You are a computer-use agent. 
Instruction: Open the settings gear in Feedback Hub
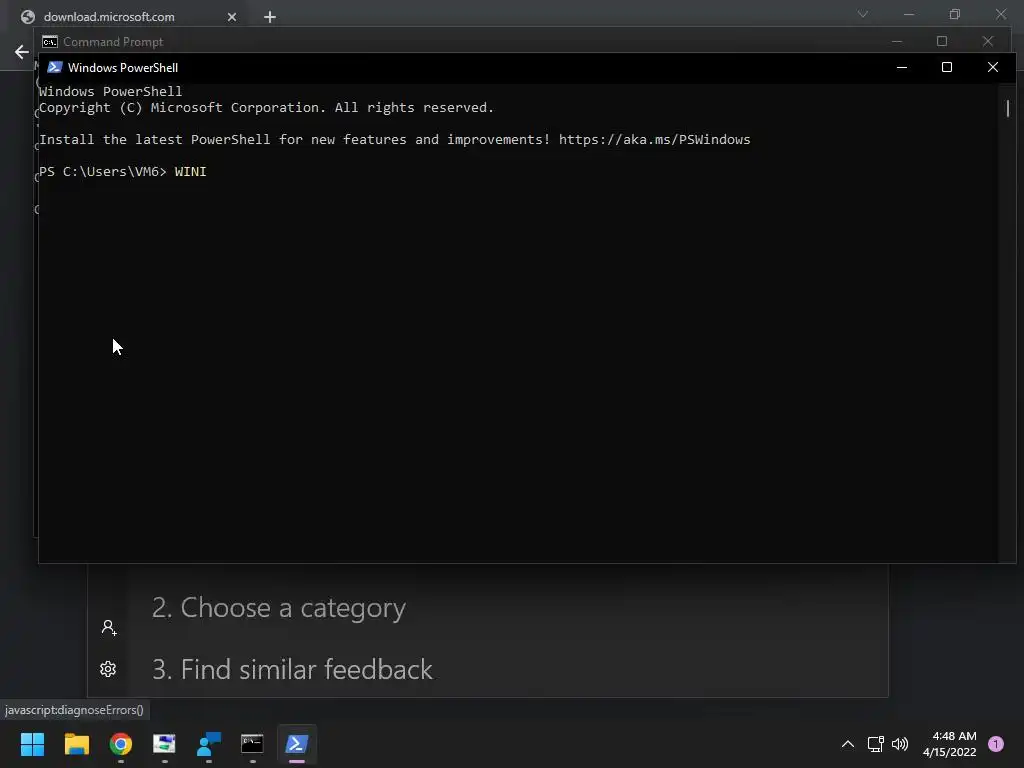tap(108, 669)
